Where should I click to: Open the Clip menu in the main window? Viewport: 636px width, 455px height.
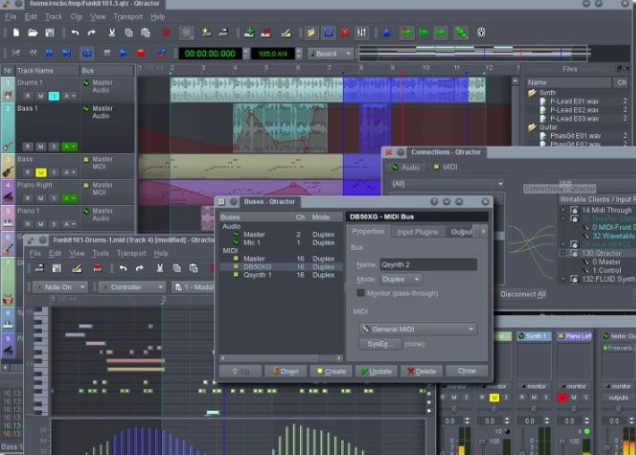click(76, 17)
